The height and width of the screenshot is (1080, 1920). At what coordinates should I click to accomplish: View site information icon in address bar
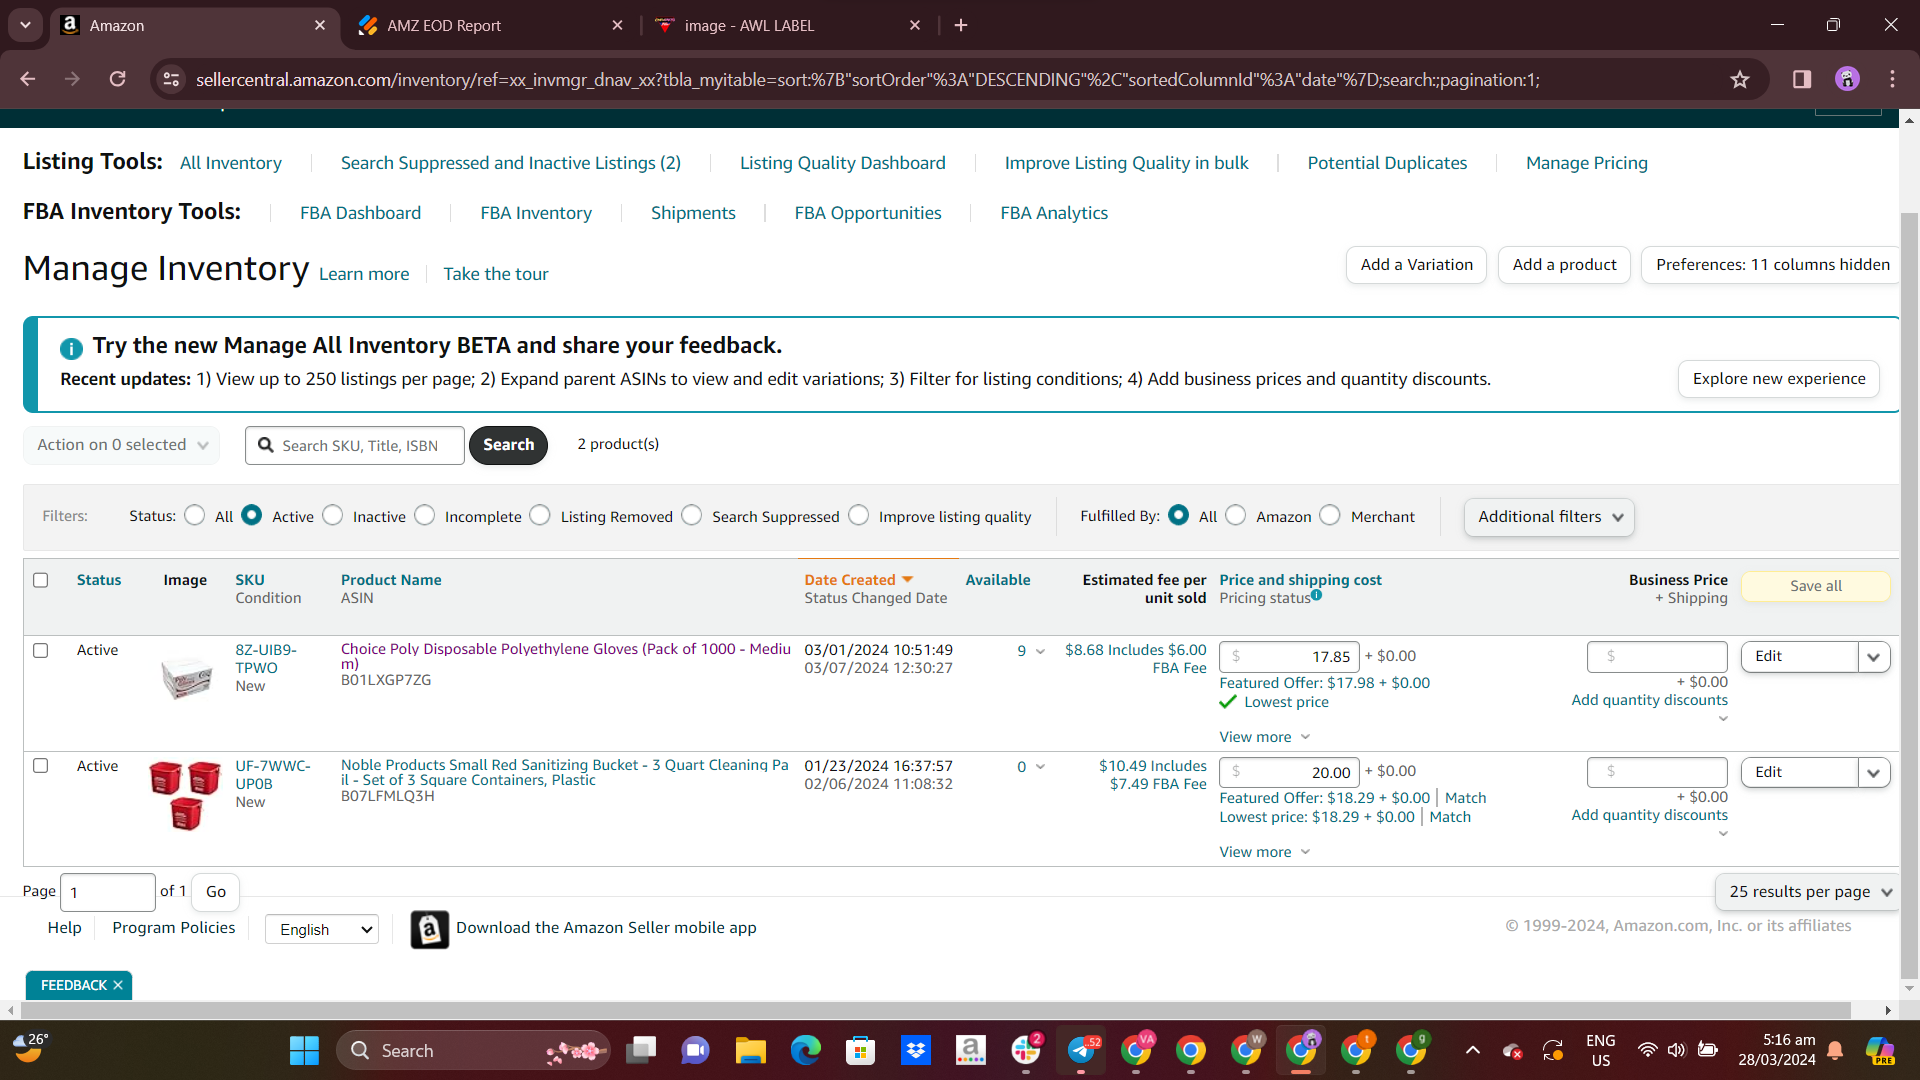171,79
